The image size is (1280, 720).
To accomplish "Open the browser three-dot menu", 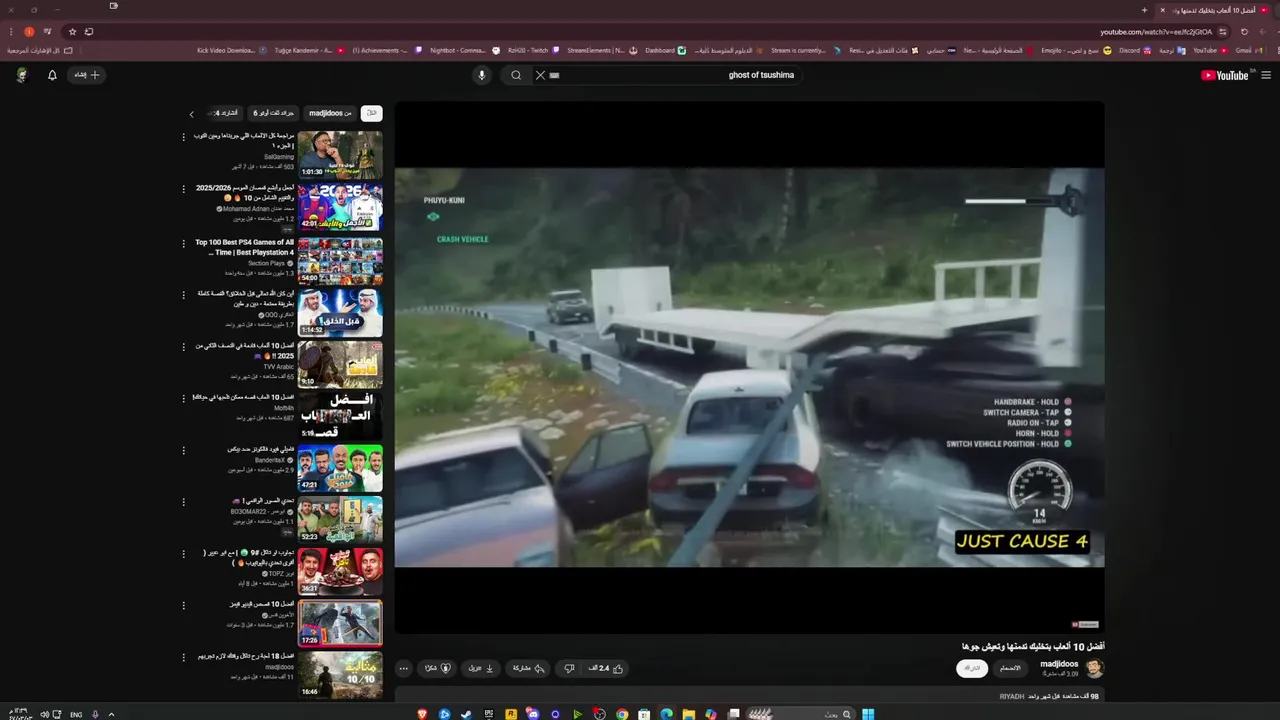I will (12, 32).
